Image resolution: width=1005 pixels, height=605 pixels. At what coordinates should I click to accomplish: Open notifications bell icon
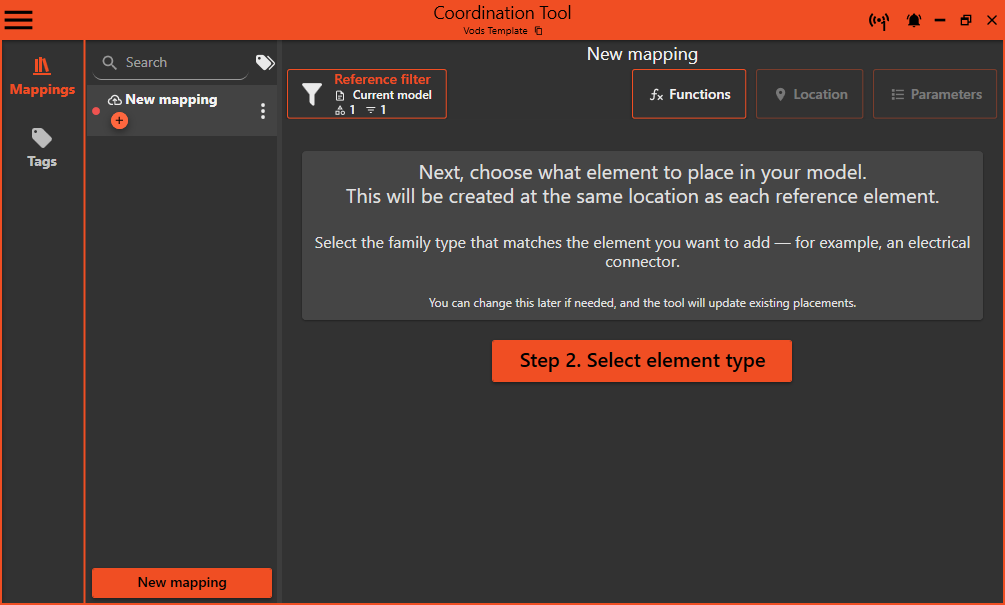click(x=914, y=21)
